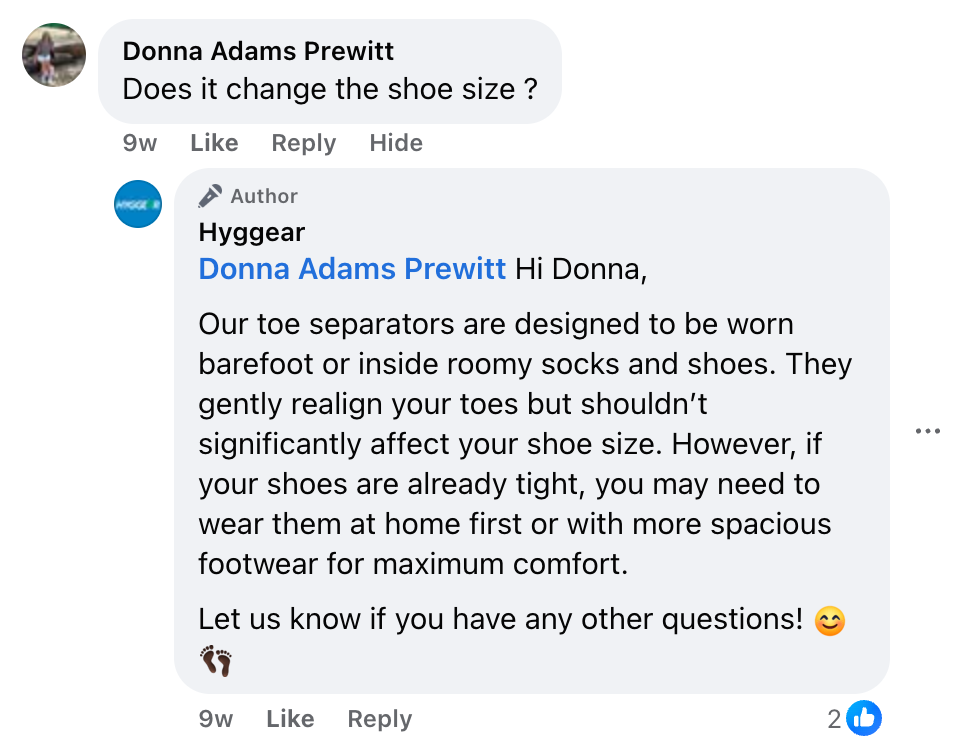Click the Author badge microphone icon
This screenshot has height=744, width=976.
click(x=210, y=196)
